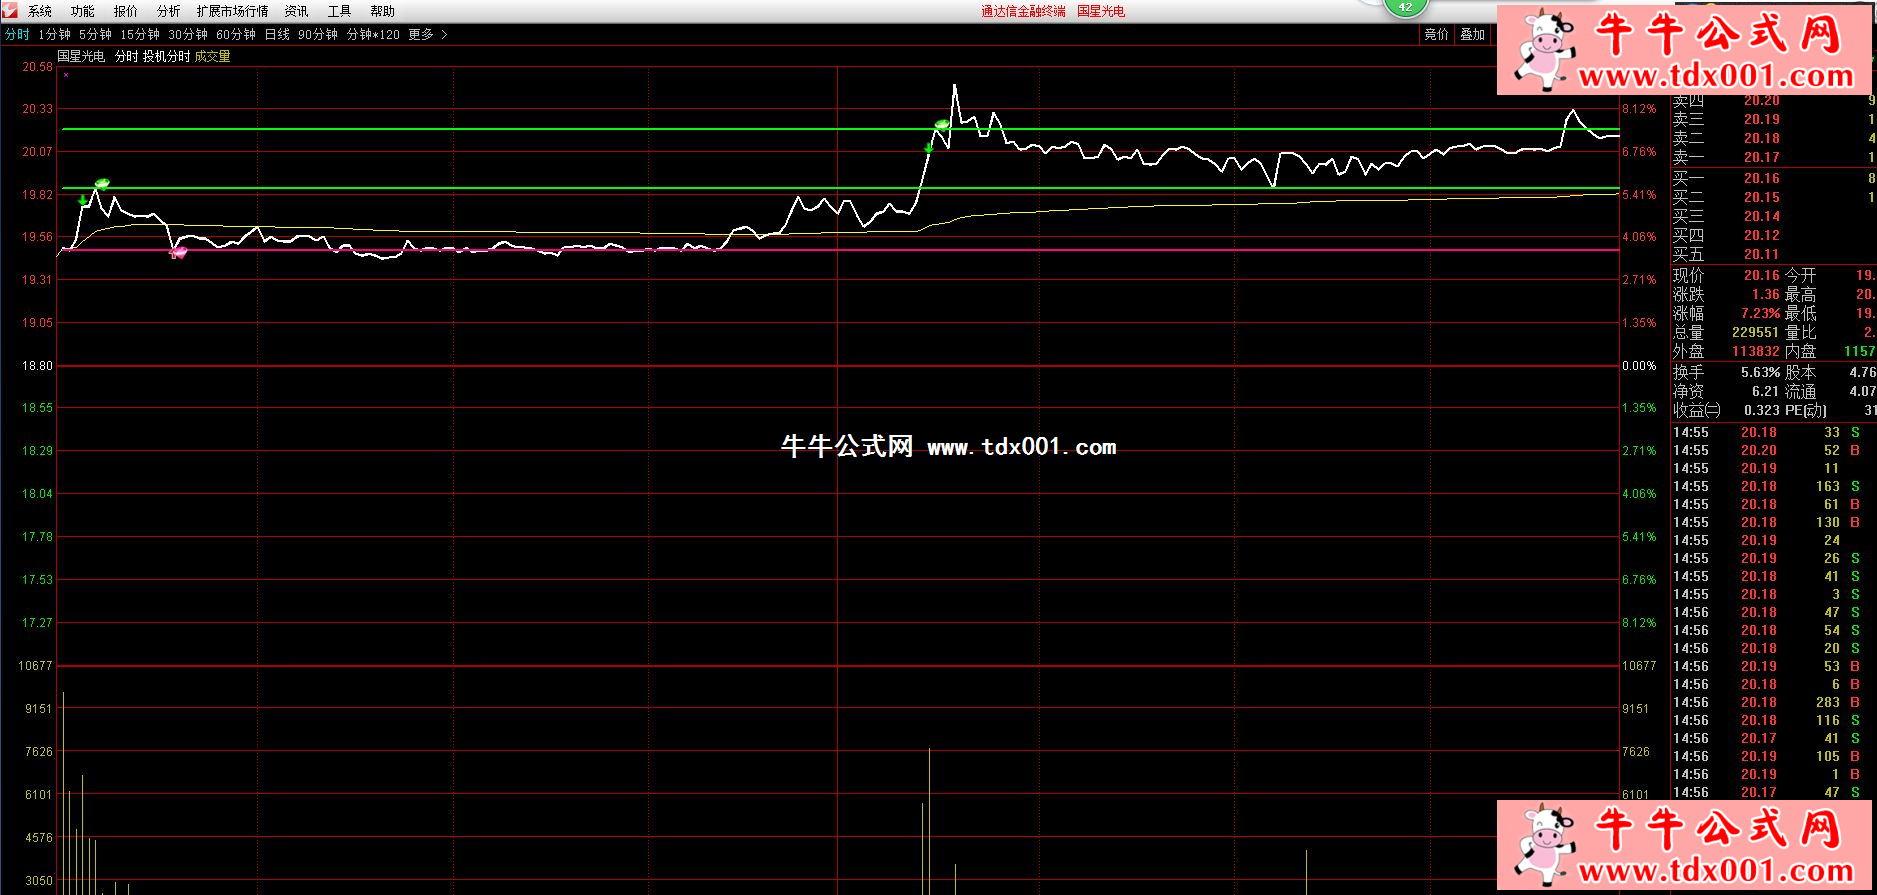The height and width of the screenshot is (895, 1877).
Task: Open the 扩展市场行情 menu
Action: pyautogui.click(x=232, y=11)
